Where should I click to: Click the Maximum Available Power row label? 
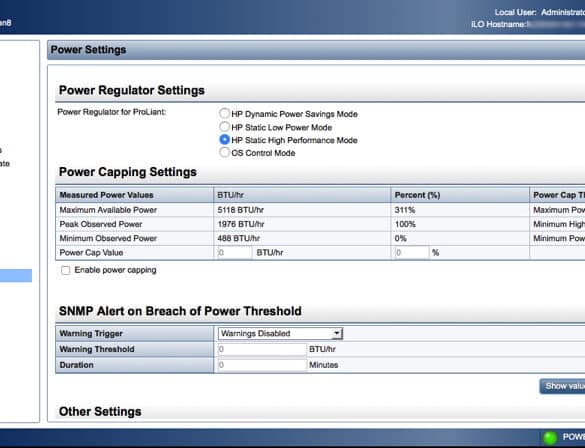click(108, 210)
